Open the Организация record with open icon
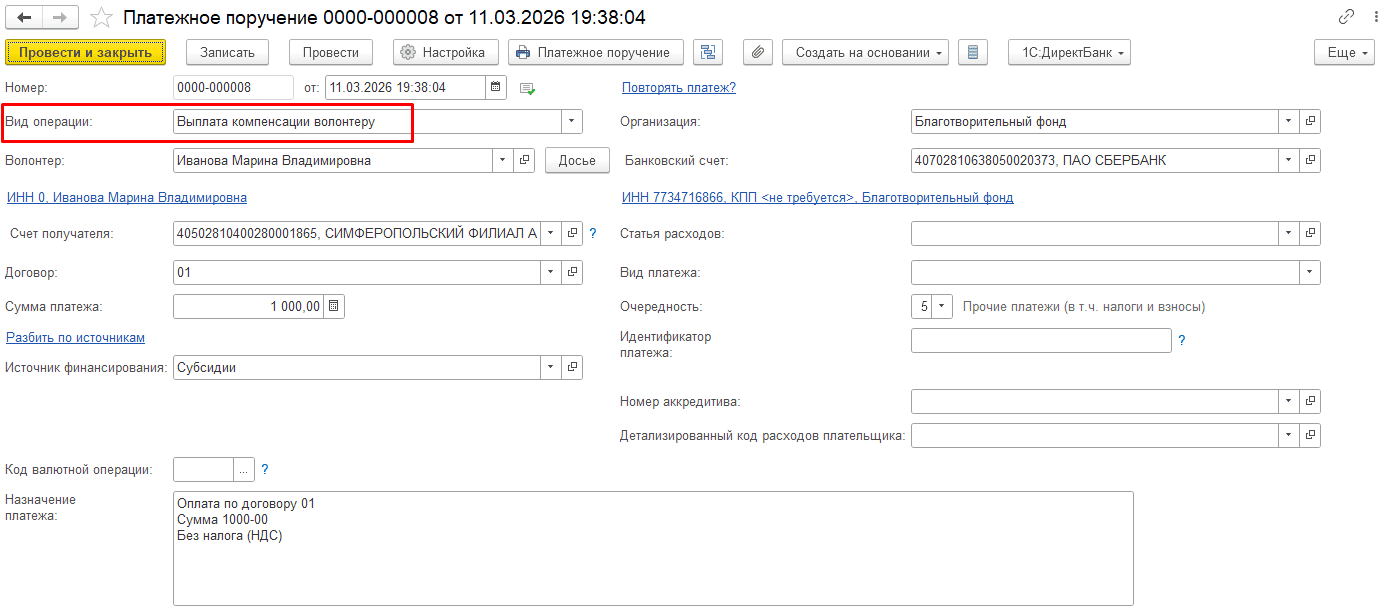 click(x=1310, y=122)
